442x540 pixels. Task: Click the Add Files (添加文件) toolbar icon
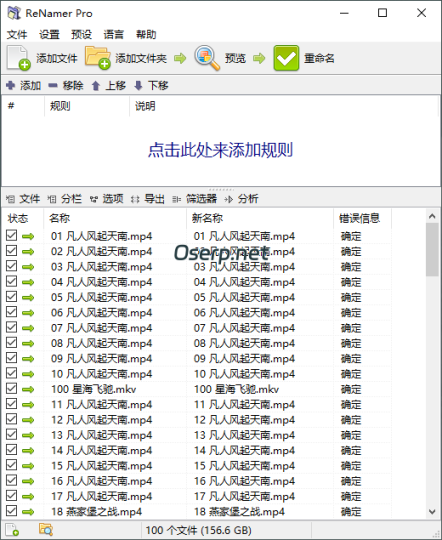[19, 58]
